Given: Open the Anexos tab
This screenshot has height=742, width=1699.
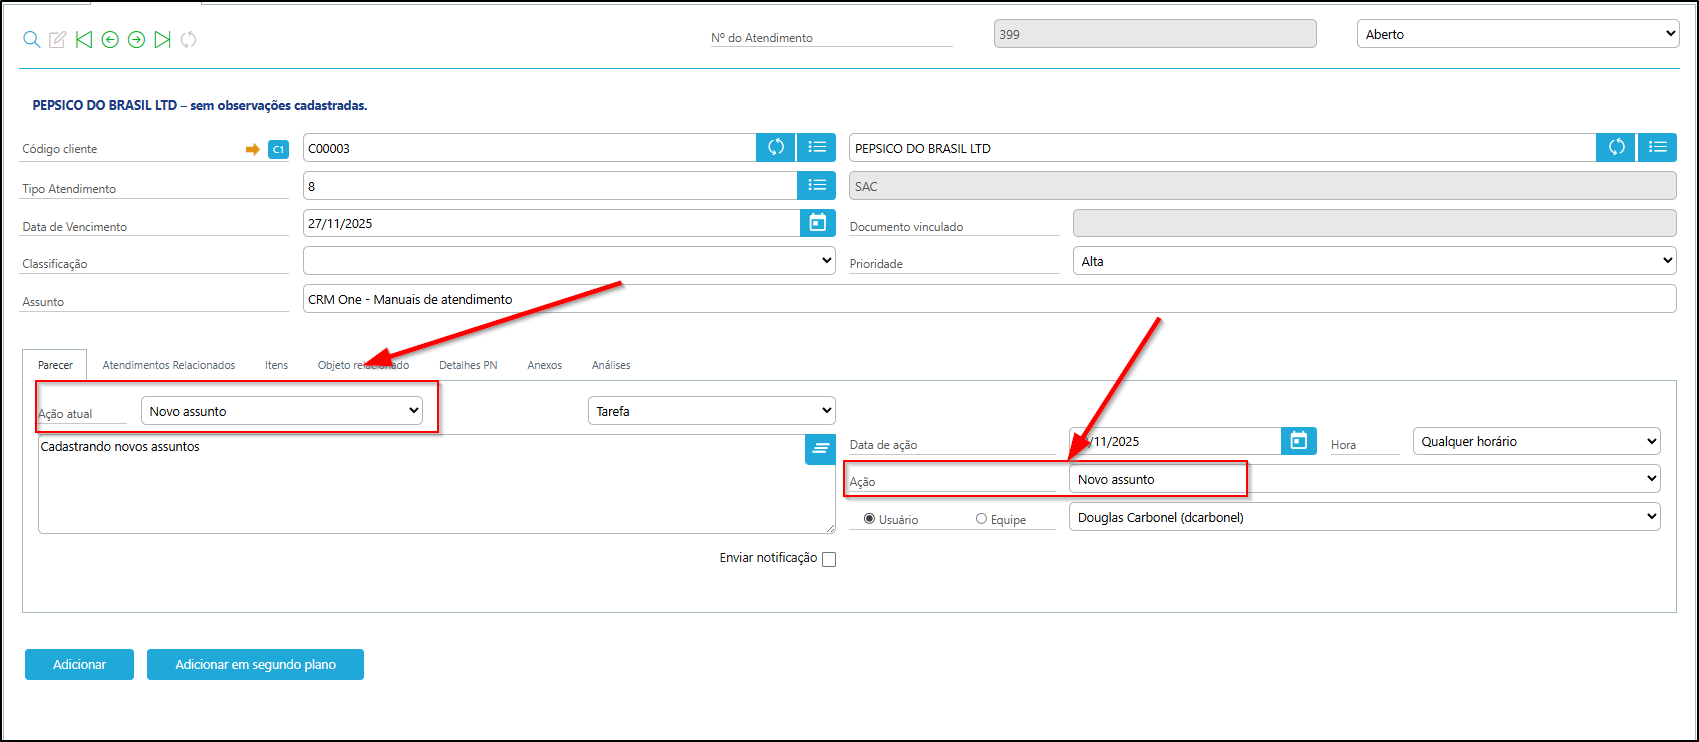Looking at the screenshot, I should tap(544, 365).
